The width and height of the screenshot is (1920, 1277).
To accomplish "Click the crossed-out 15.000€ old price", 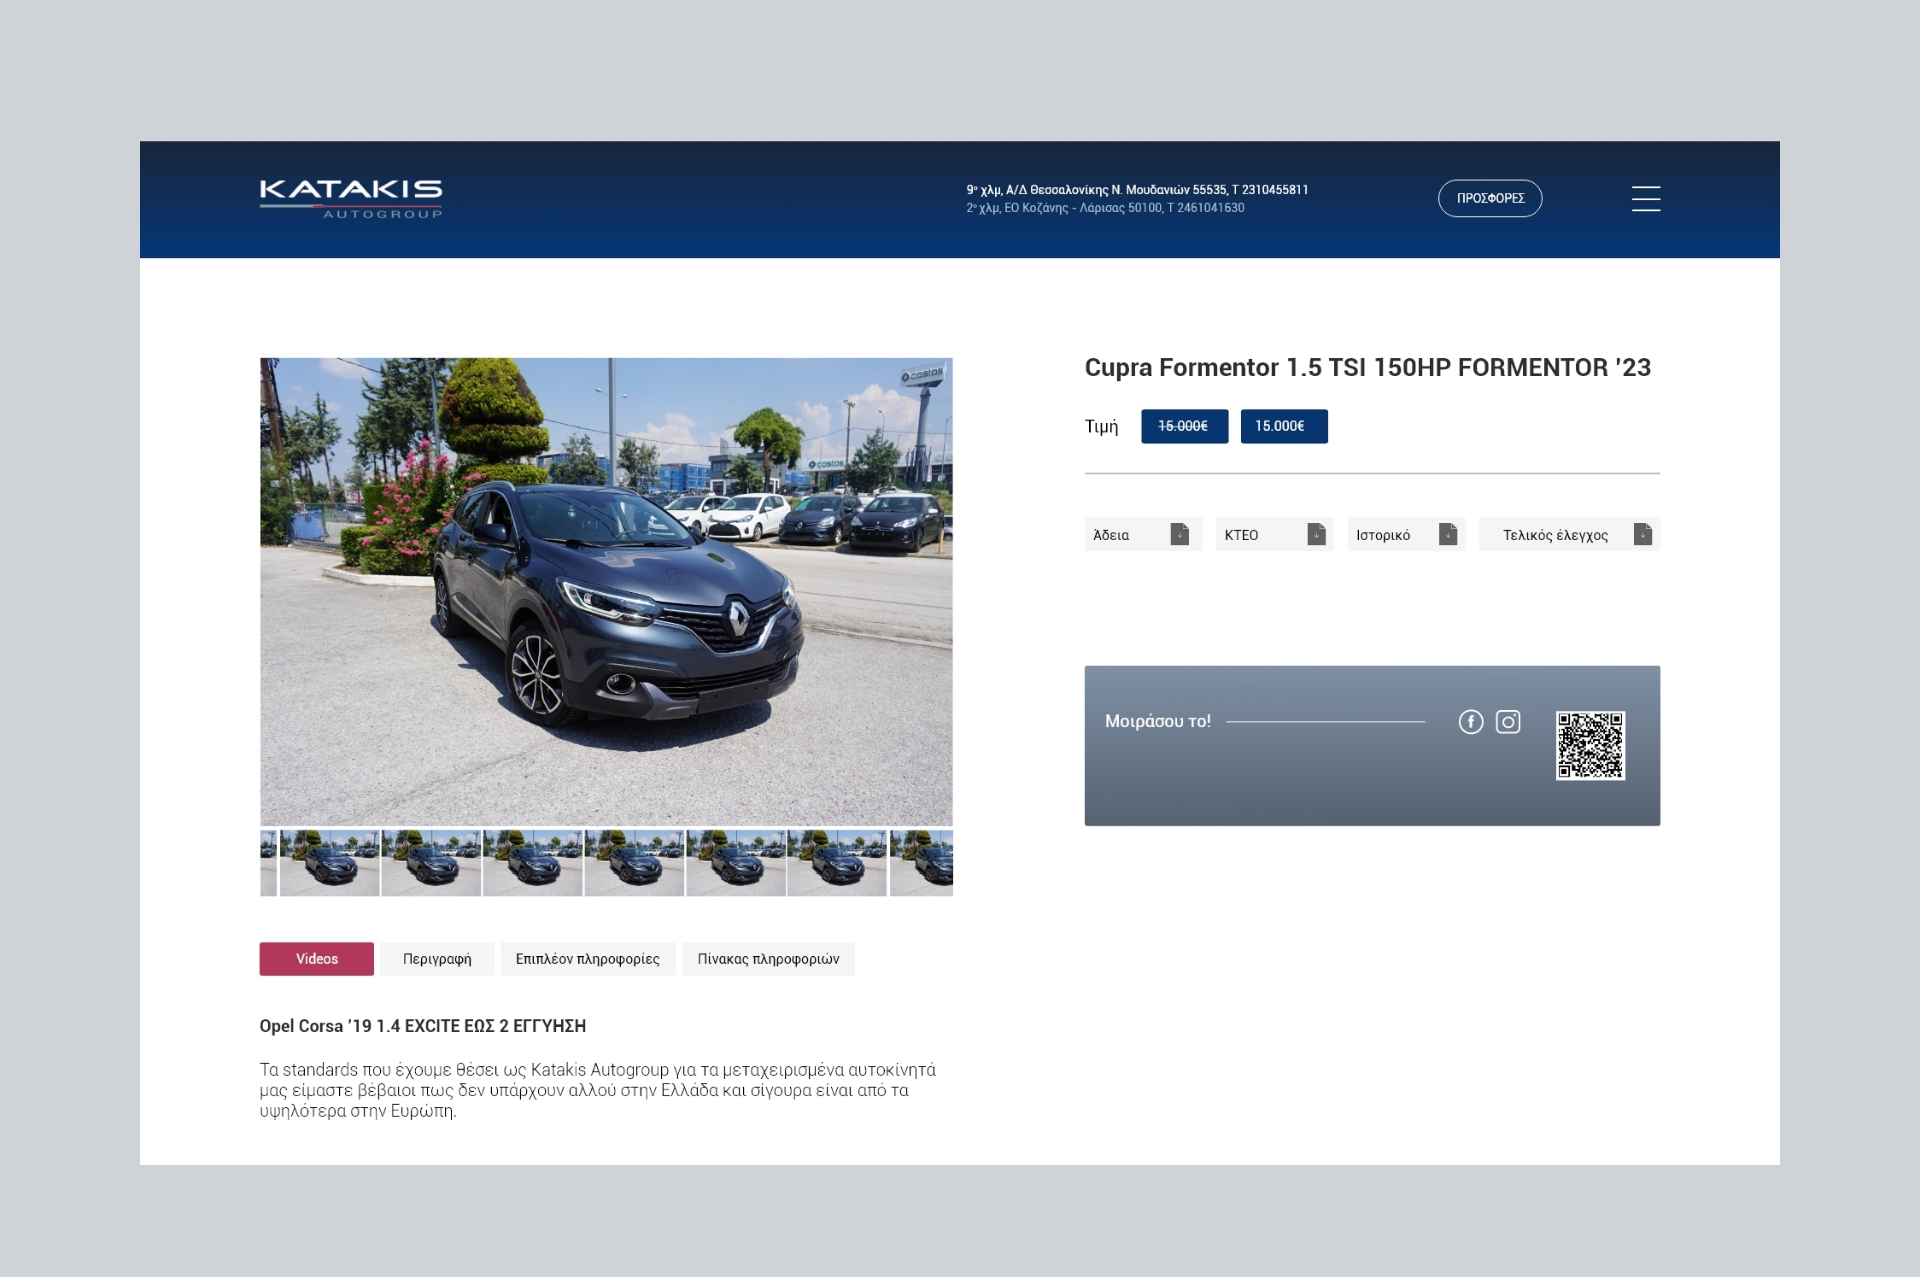I will (1184, 426).
